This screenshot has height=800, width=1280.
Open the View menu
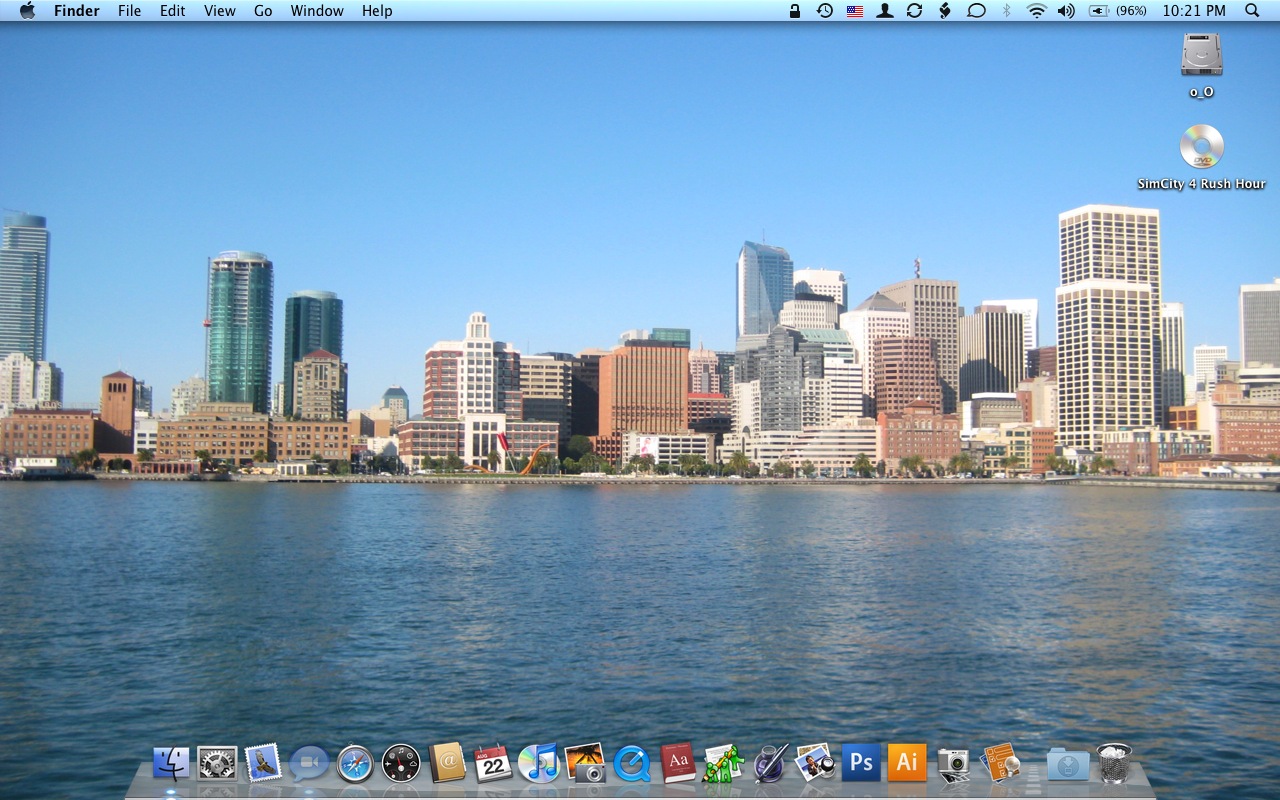[219, 11]
